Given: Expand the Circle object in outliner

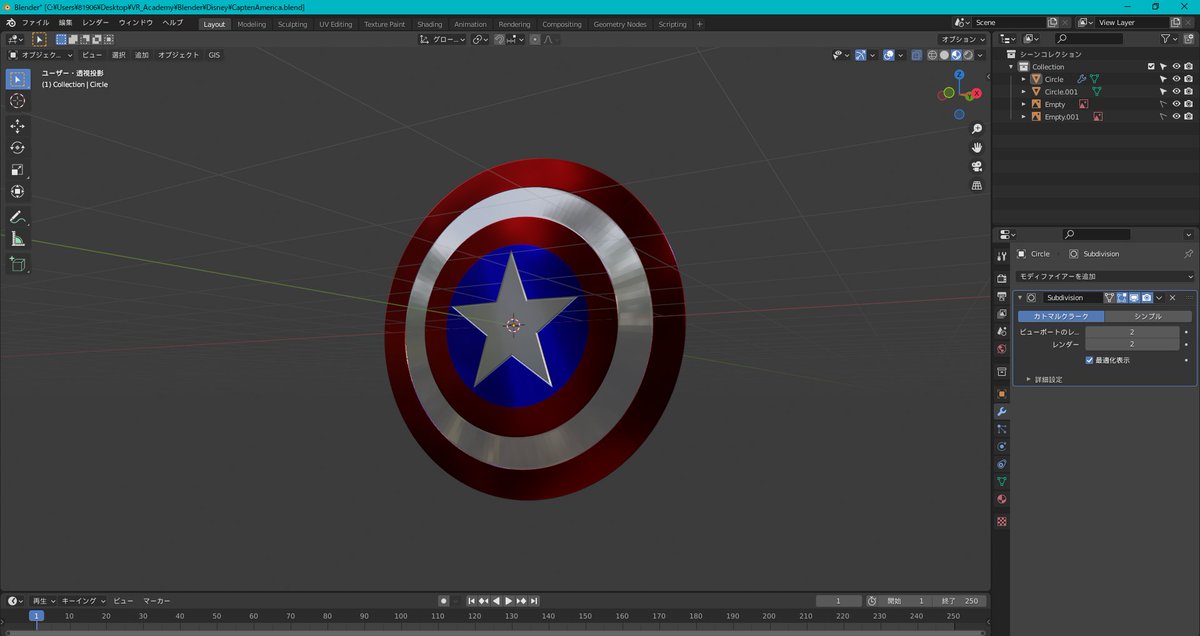Looking at the screenshot, I should tap(1023, 79).
